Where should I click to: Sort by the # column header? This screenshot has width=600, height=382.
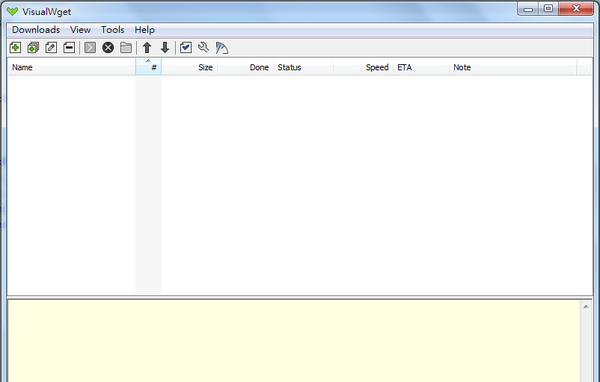148,67
